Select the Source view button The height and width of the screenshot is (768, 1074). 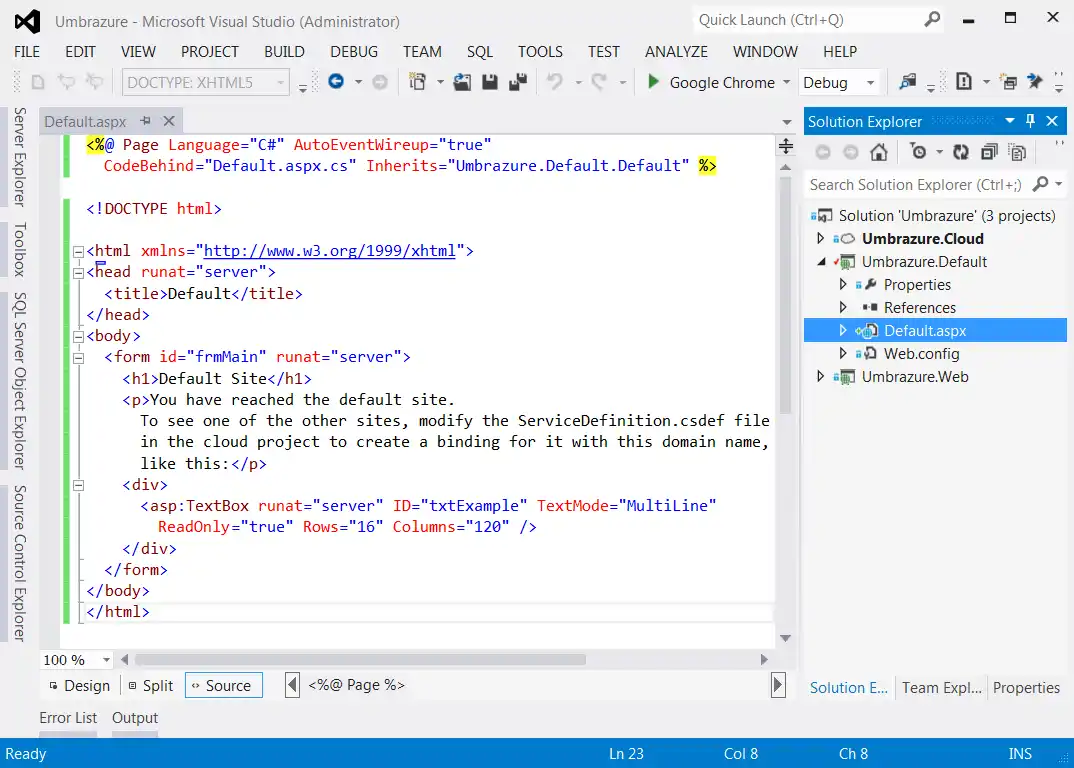223,686
